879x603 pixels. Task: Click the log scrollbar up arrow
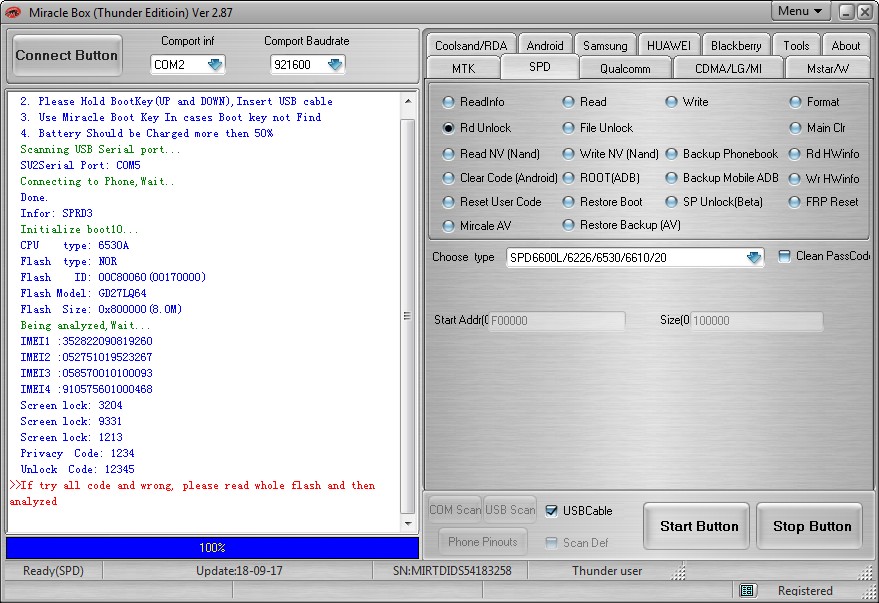[408, 101]
